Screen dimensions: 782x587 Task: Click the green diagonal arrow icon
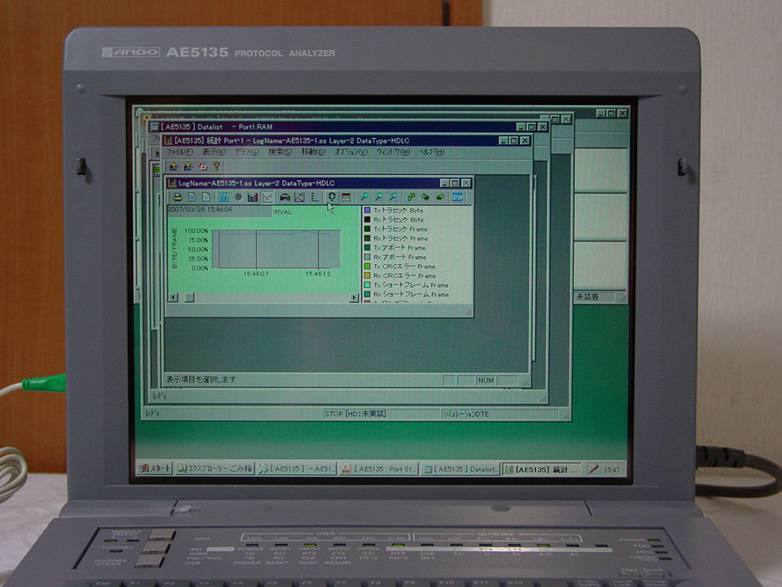tap(411, 197)
